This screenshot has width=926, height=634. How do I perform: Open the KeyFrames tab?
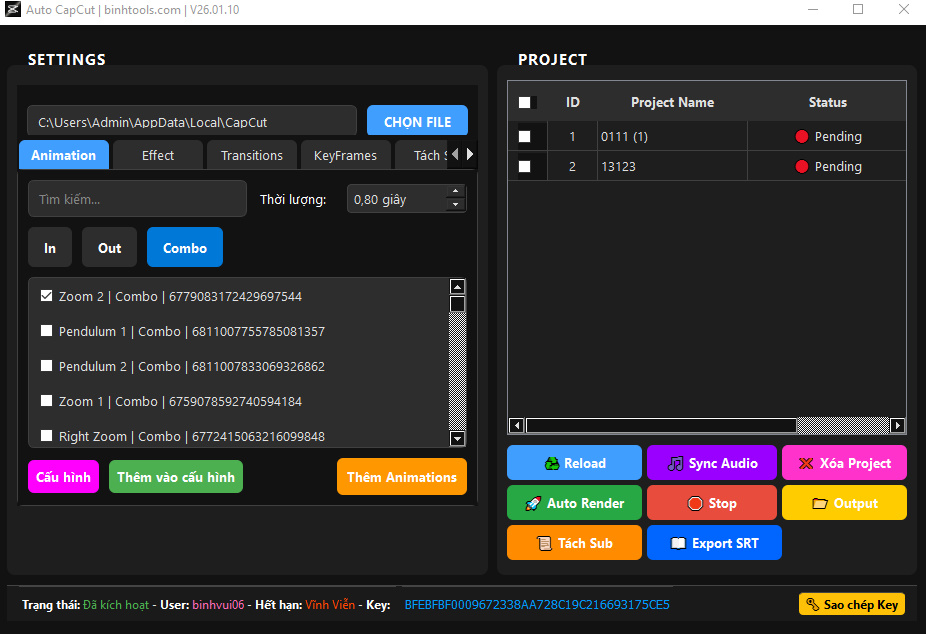point(345,155)
